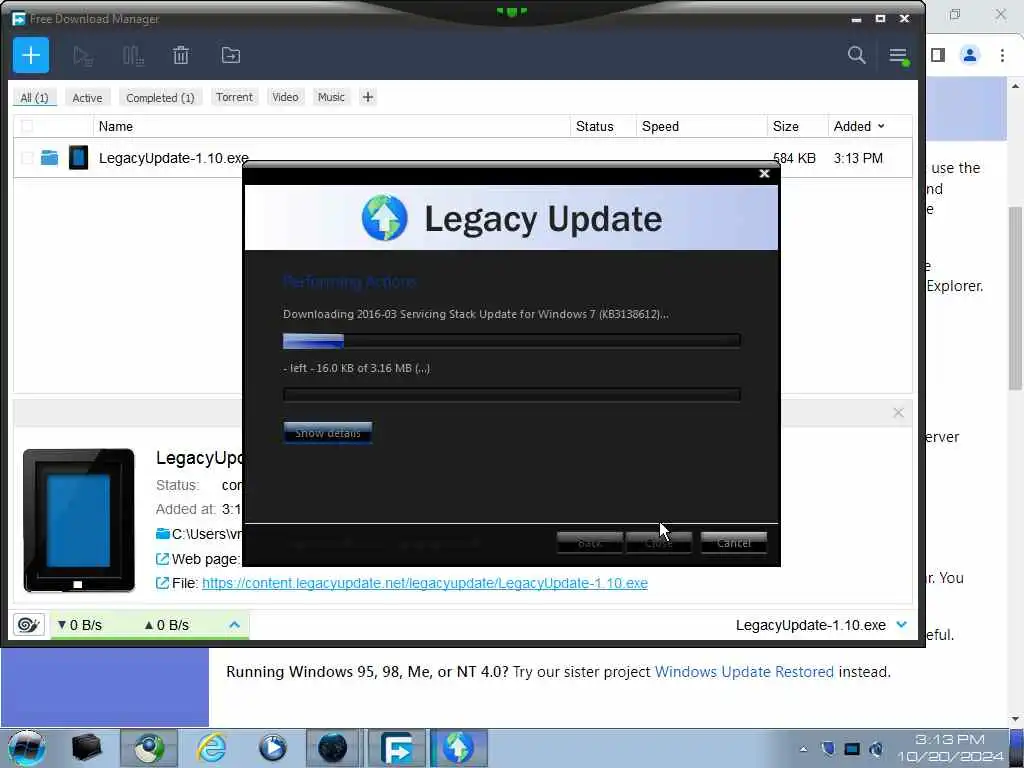The image size is (1024, 768).
Task: Show the All (1) downloads tab
Action: 35,97
